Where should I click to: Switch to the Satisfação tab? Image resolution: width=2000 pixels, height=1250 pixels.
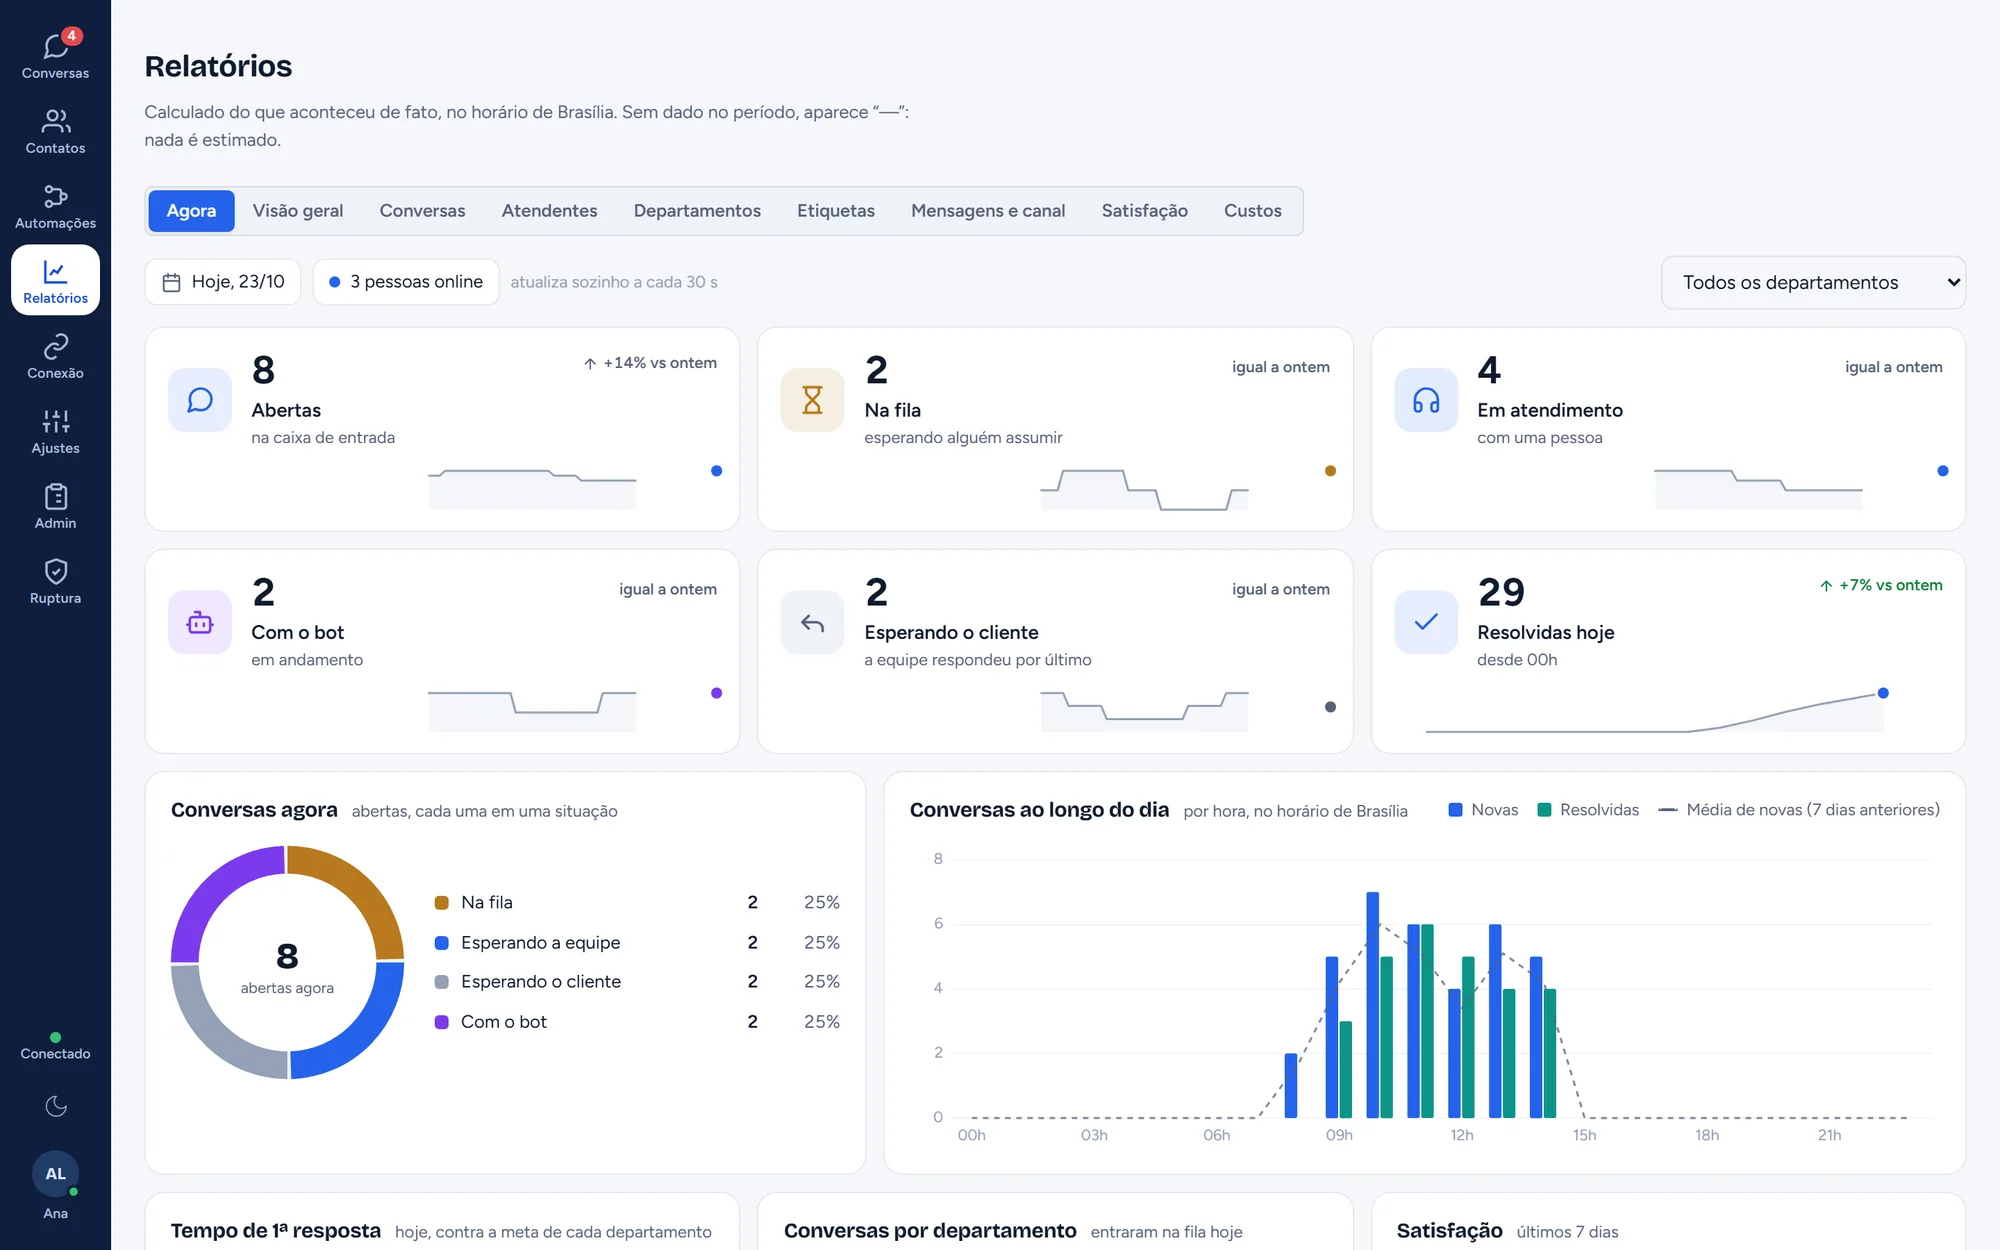[1145, 211]
